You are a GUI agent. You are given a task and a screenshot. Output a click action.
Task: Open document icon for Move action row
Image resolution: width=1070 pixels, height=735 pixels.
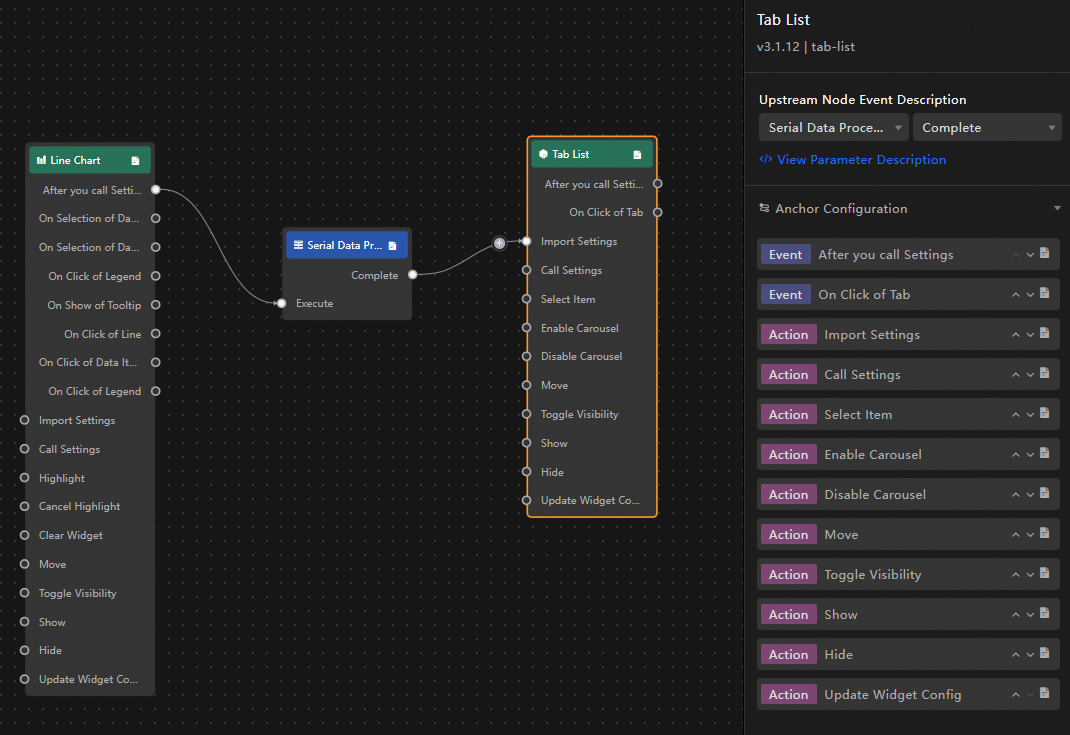click(1045, 534)
